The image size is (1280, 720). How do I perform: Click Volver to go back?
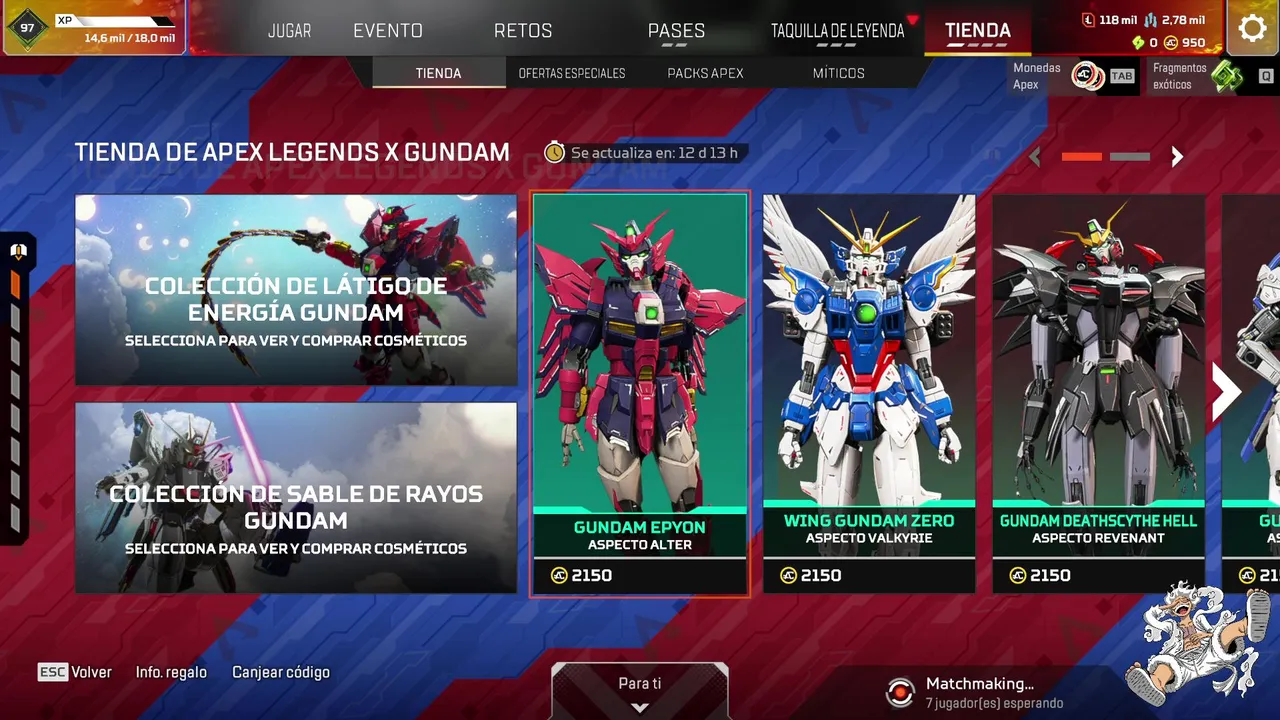(92, 672)
